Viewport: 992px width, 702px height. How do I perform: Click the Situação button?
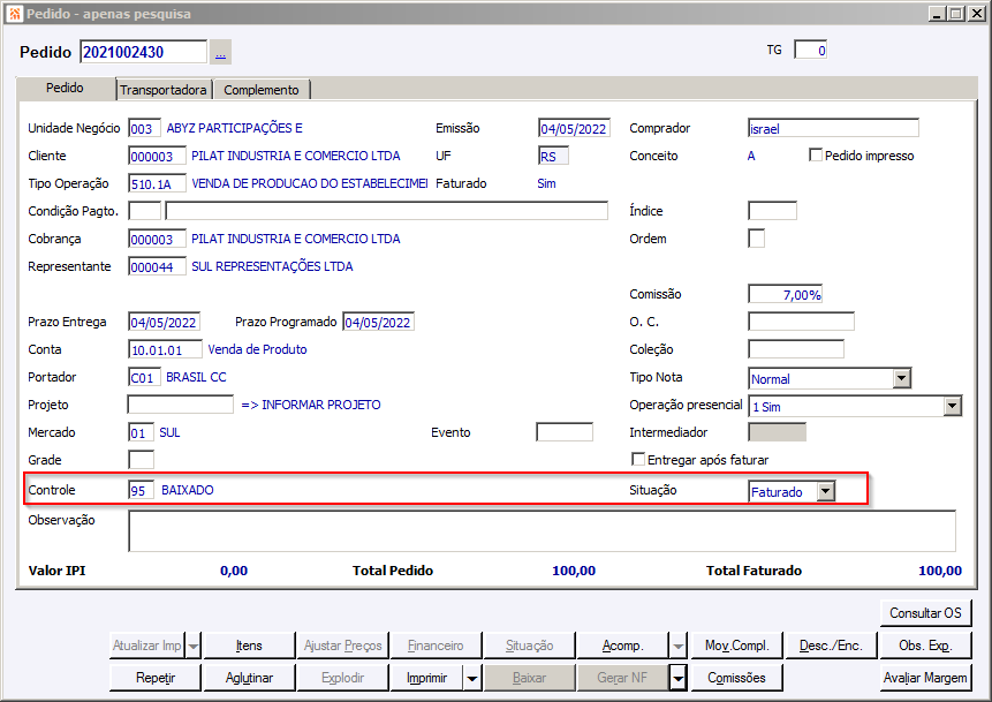pos(530,646)
